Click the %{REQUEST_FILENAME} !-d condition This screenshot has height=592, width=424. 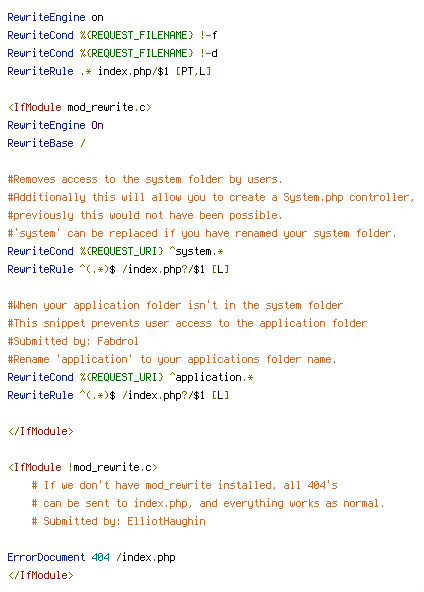(148, 53)
